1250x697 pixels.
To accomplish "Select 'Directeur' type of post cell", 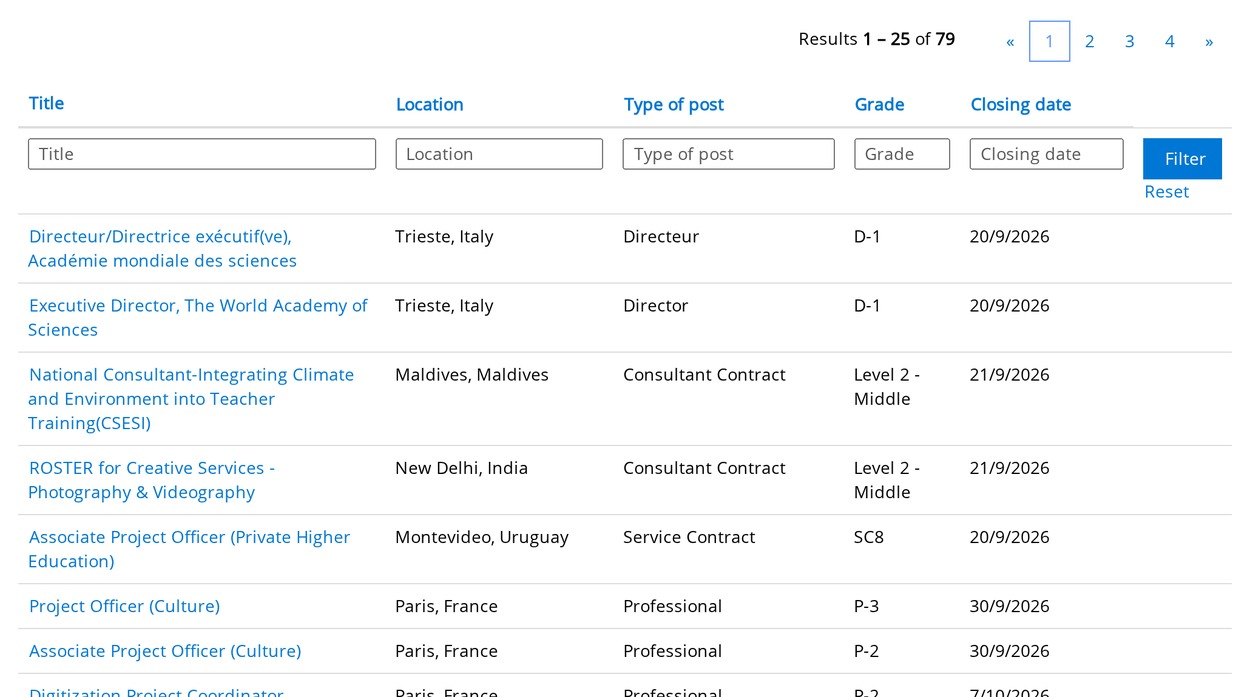I will (x=661, y=237).
